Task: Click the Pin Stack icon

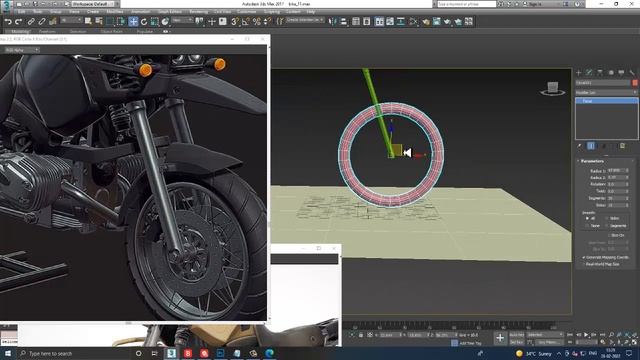Action: [579, 146]
